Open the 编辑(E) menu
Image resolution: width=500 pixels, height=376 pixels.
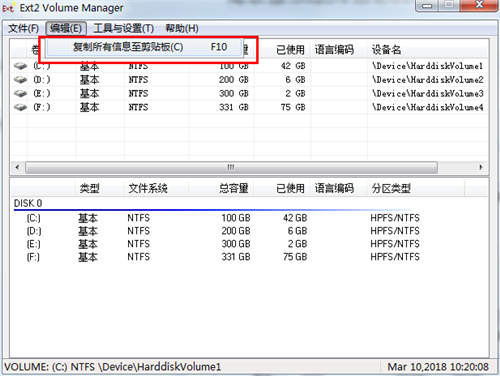[66, 28]
